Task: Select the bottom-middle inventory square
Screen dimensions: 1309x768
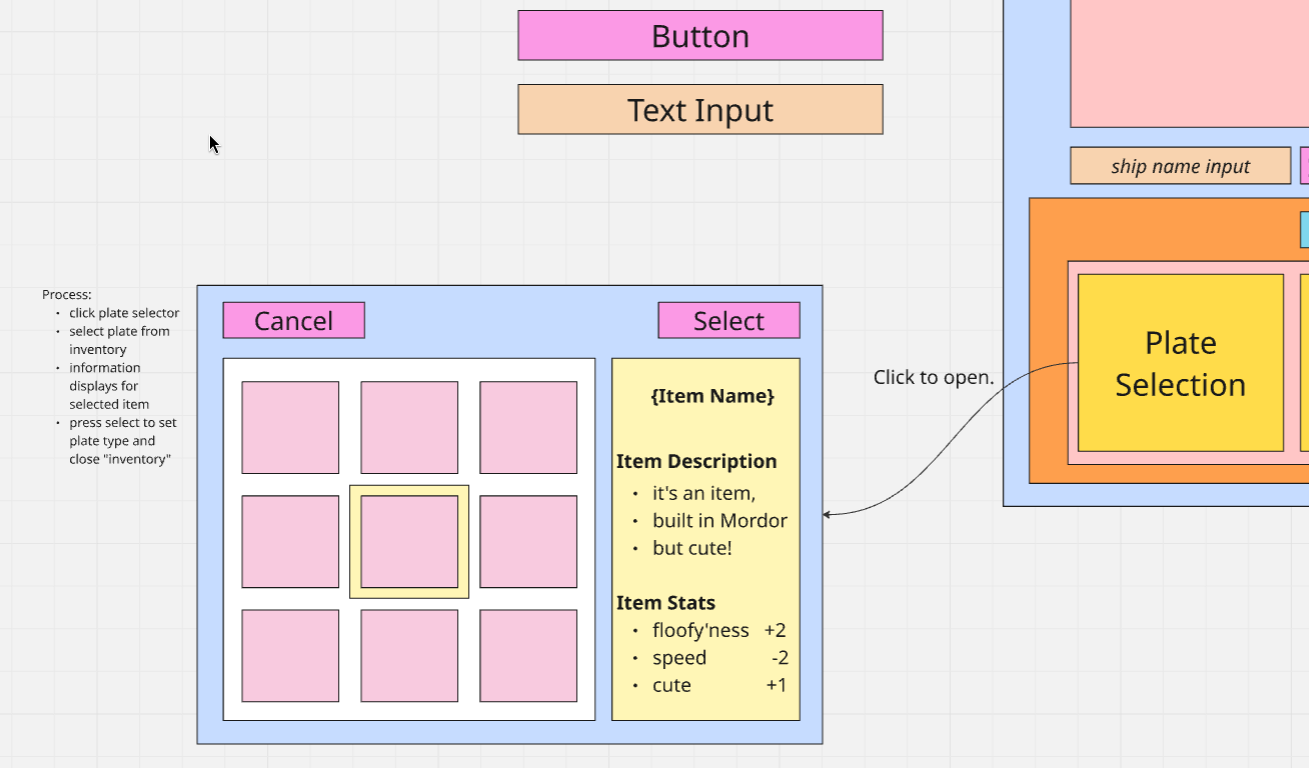Action: [x=409, y=656]
